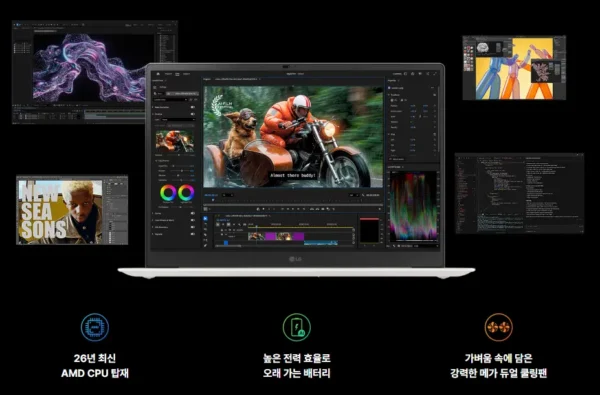Click the orange dual cooling fan icon
Screen dimensions: 600x395
499,327
